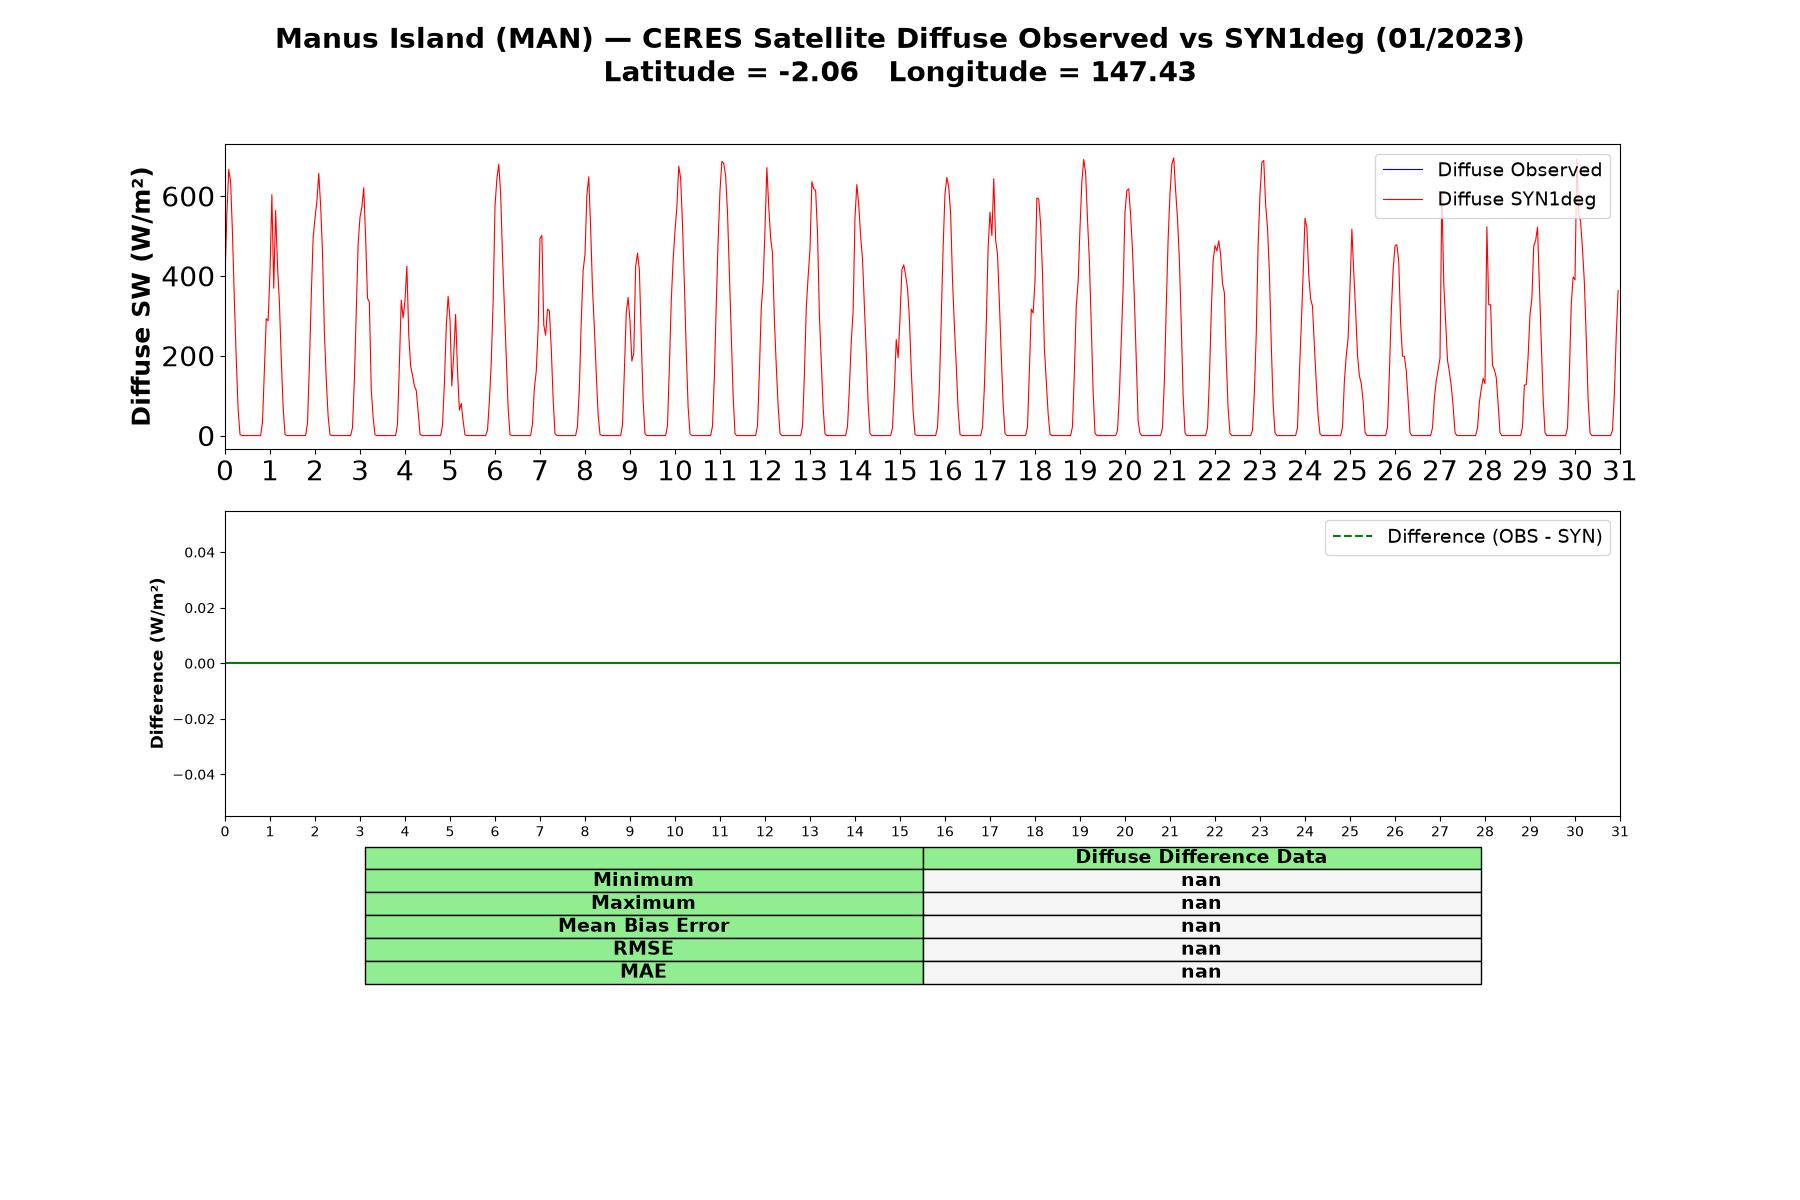The height and width of the screenshot is (1200, 1800).
Task: Click the Diffuse SW (W/m²) axis label
Action: [142, 297]
